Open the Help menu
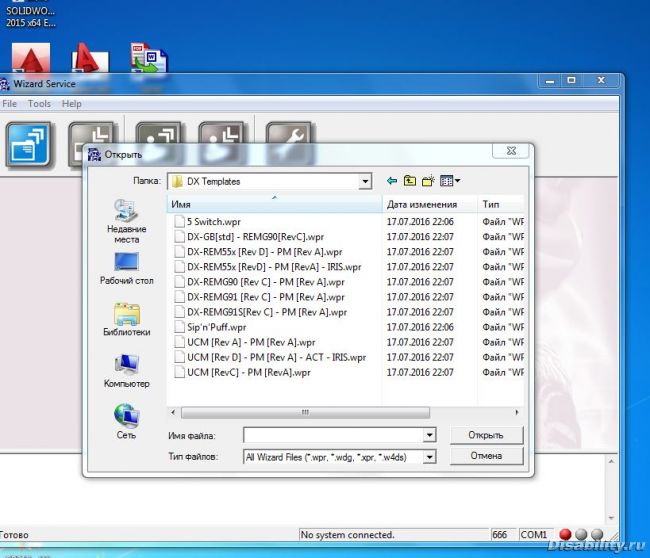 point(71,104)
